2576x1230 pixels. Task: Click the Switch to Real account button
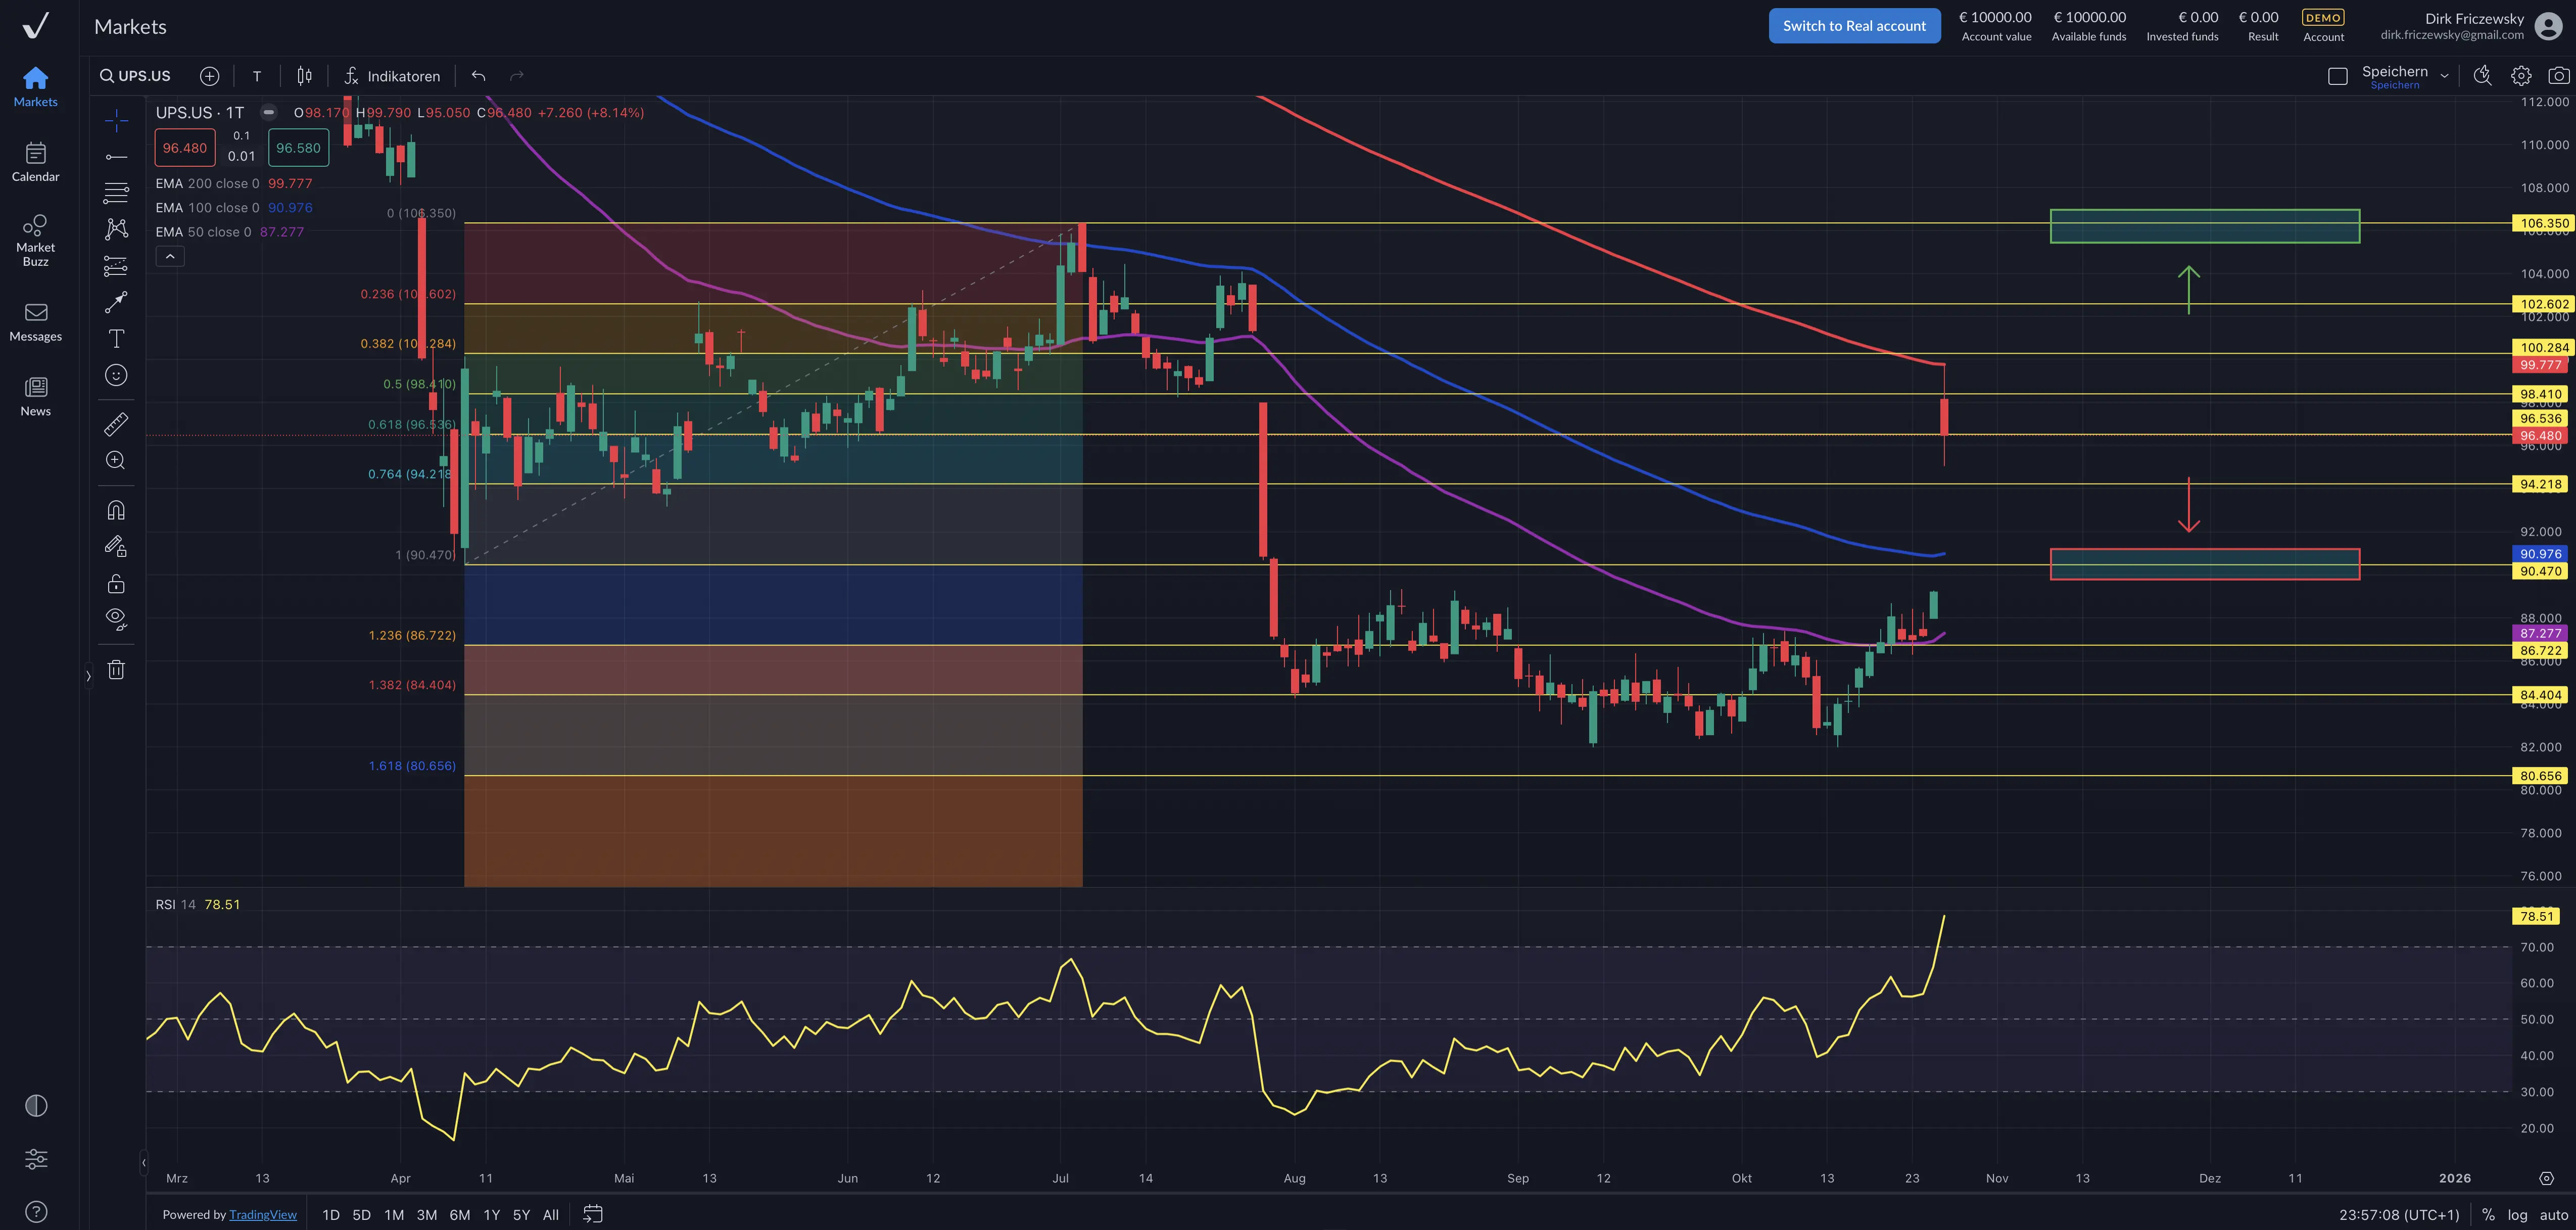pyautogui.click(x=1854, y=25)
